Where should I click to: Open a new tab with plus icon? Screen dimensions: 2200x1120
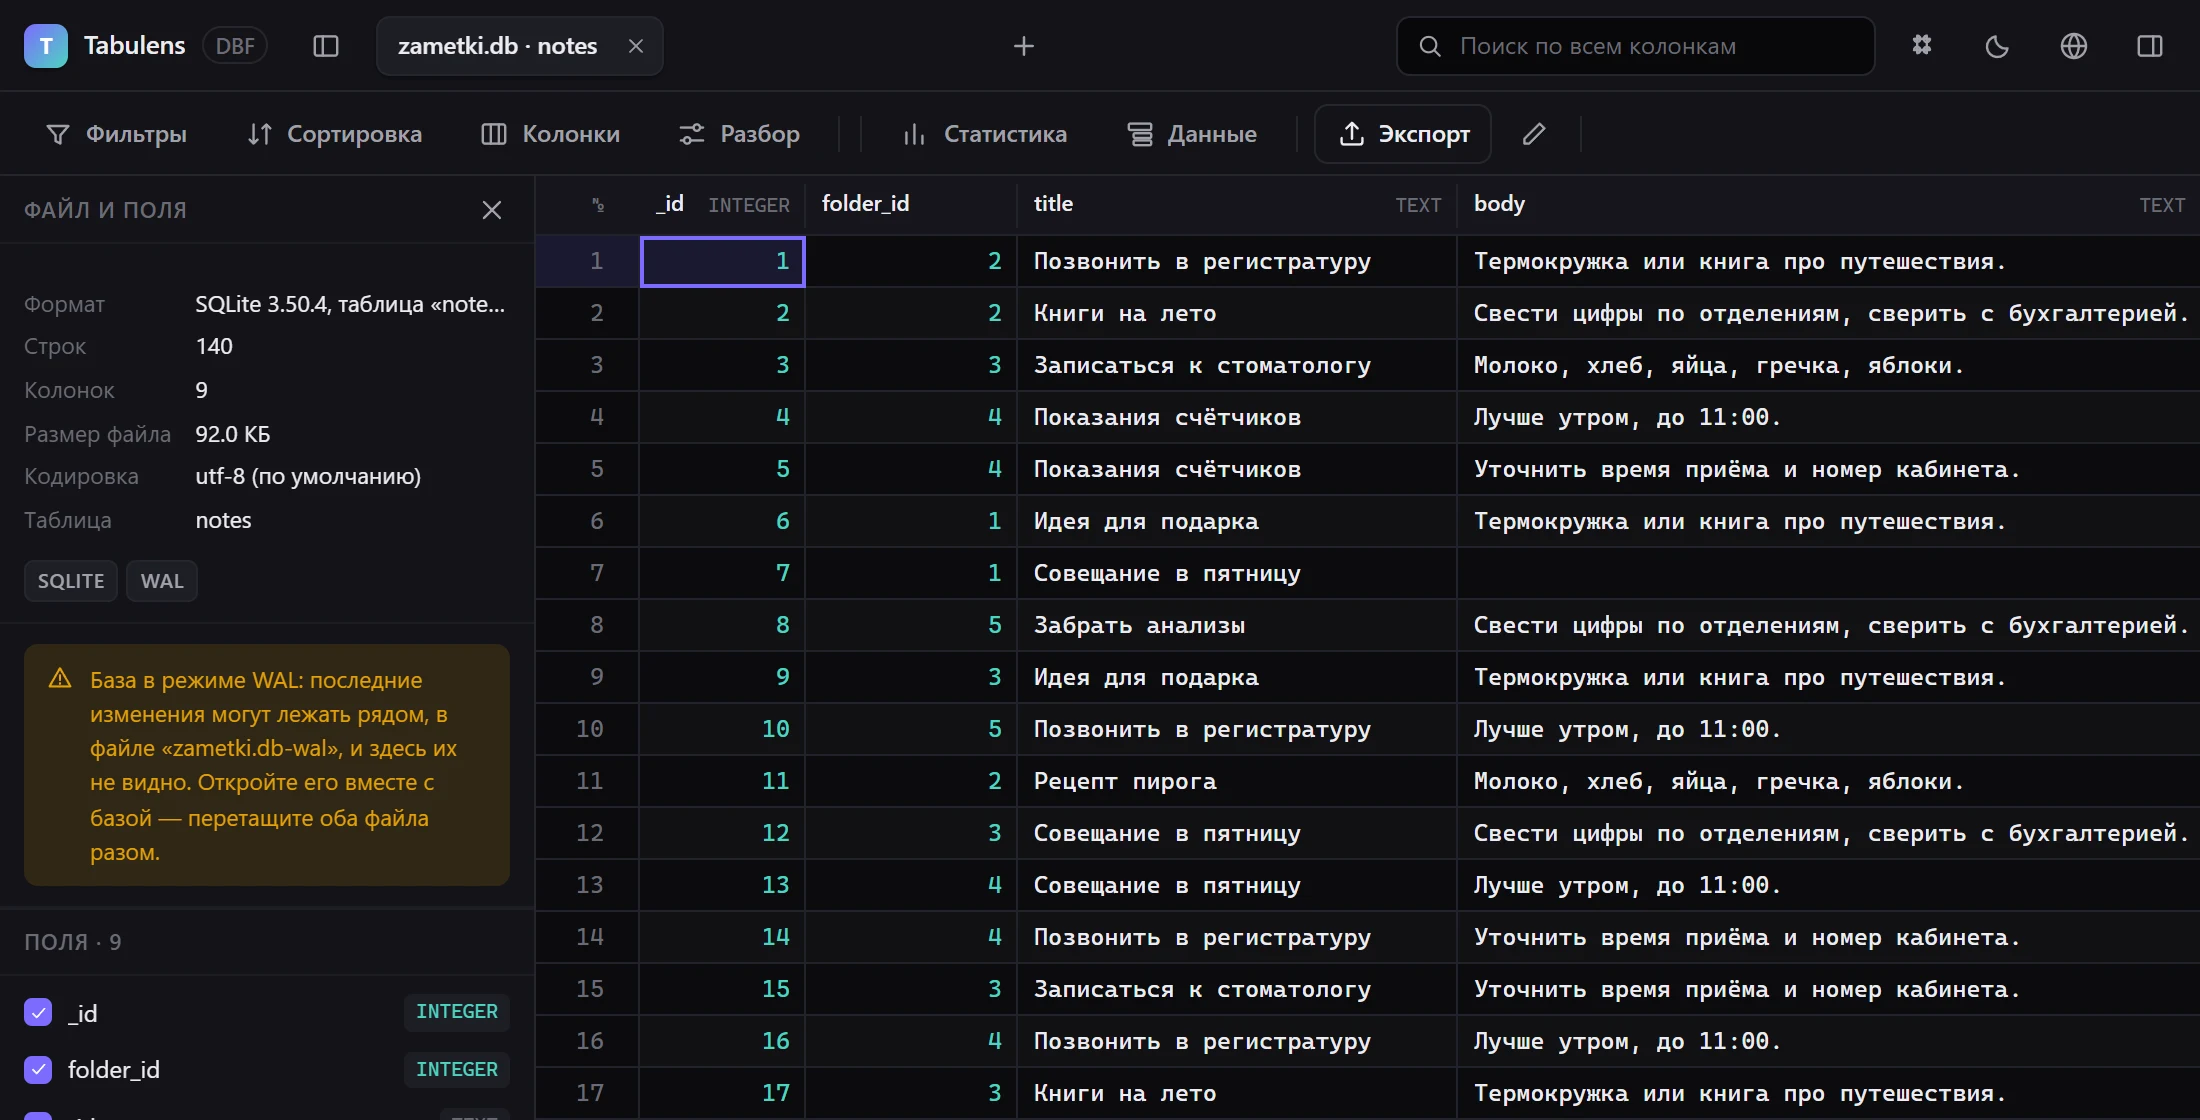tap(1023, 46)
